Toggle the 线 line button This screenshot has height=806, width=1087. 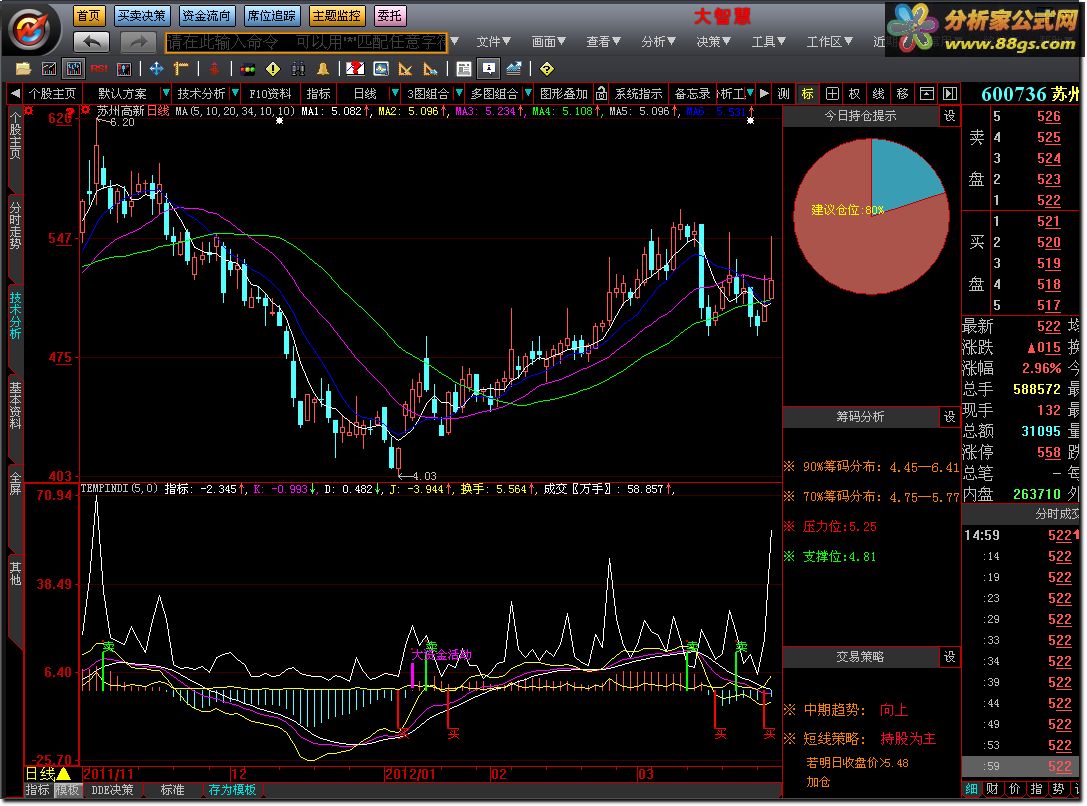pos(879,94)
